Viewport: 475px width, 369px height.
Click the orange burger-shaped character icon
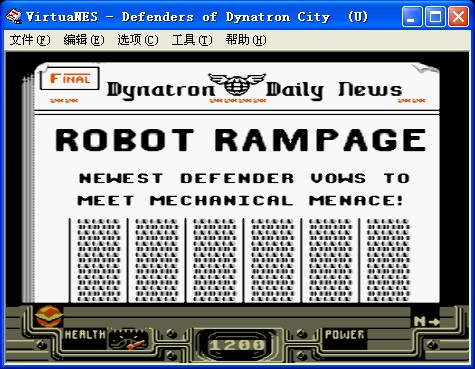pyautogui.click(x=49, y=316)
